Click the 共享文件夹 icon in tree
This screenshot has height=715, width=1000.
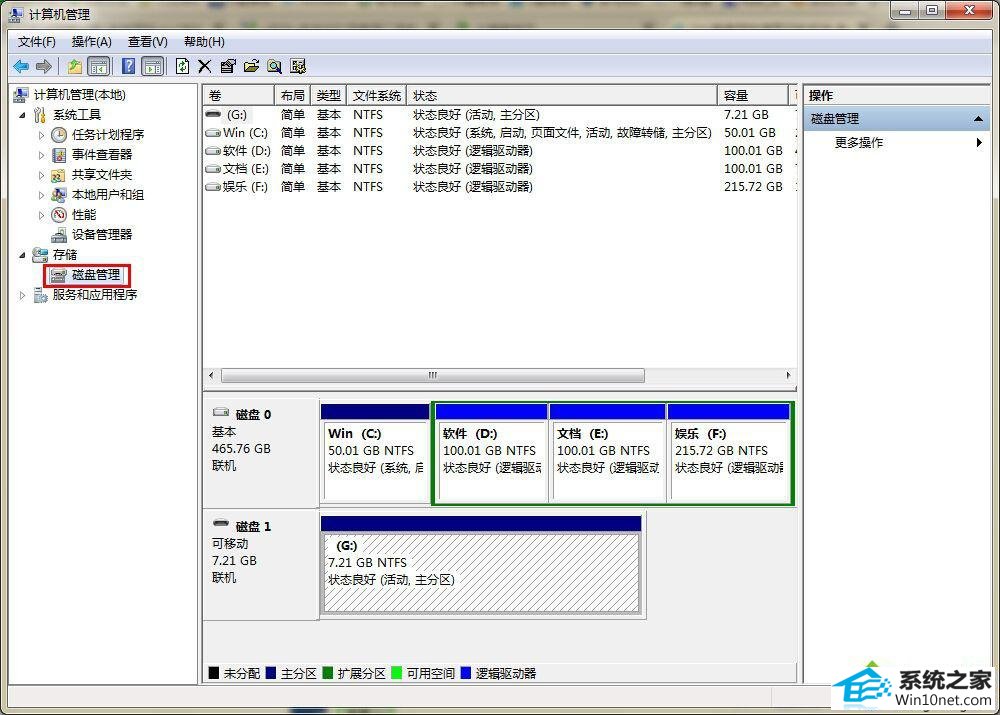(x=59, y=175)
